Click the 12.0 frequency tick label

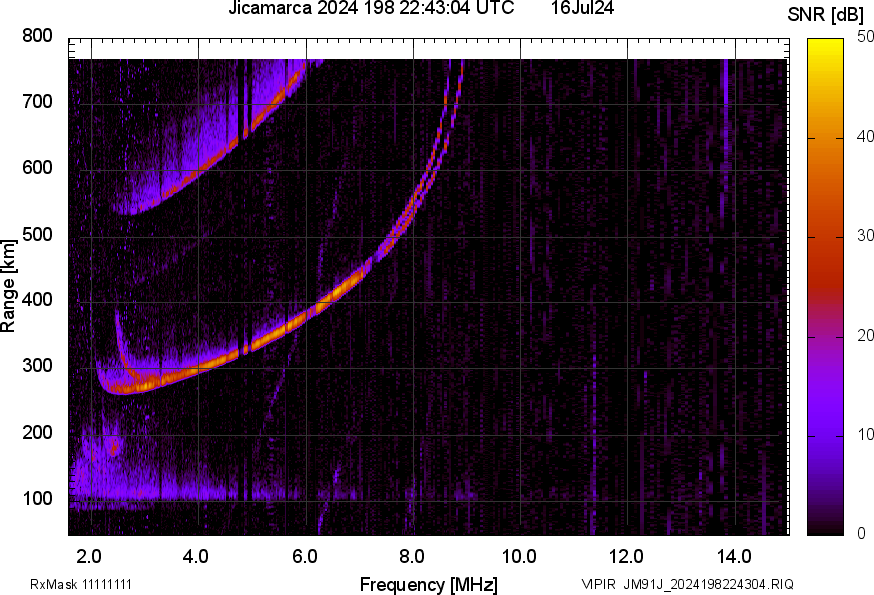click(x=627, y=557)
